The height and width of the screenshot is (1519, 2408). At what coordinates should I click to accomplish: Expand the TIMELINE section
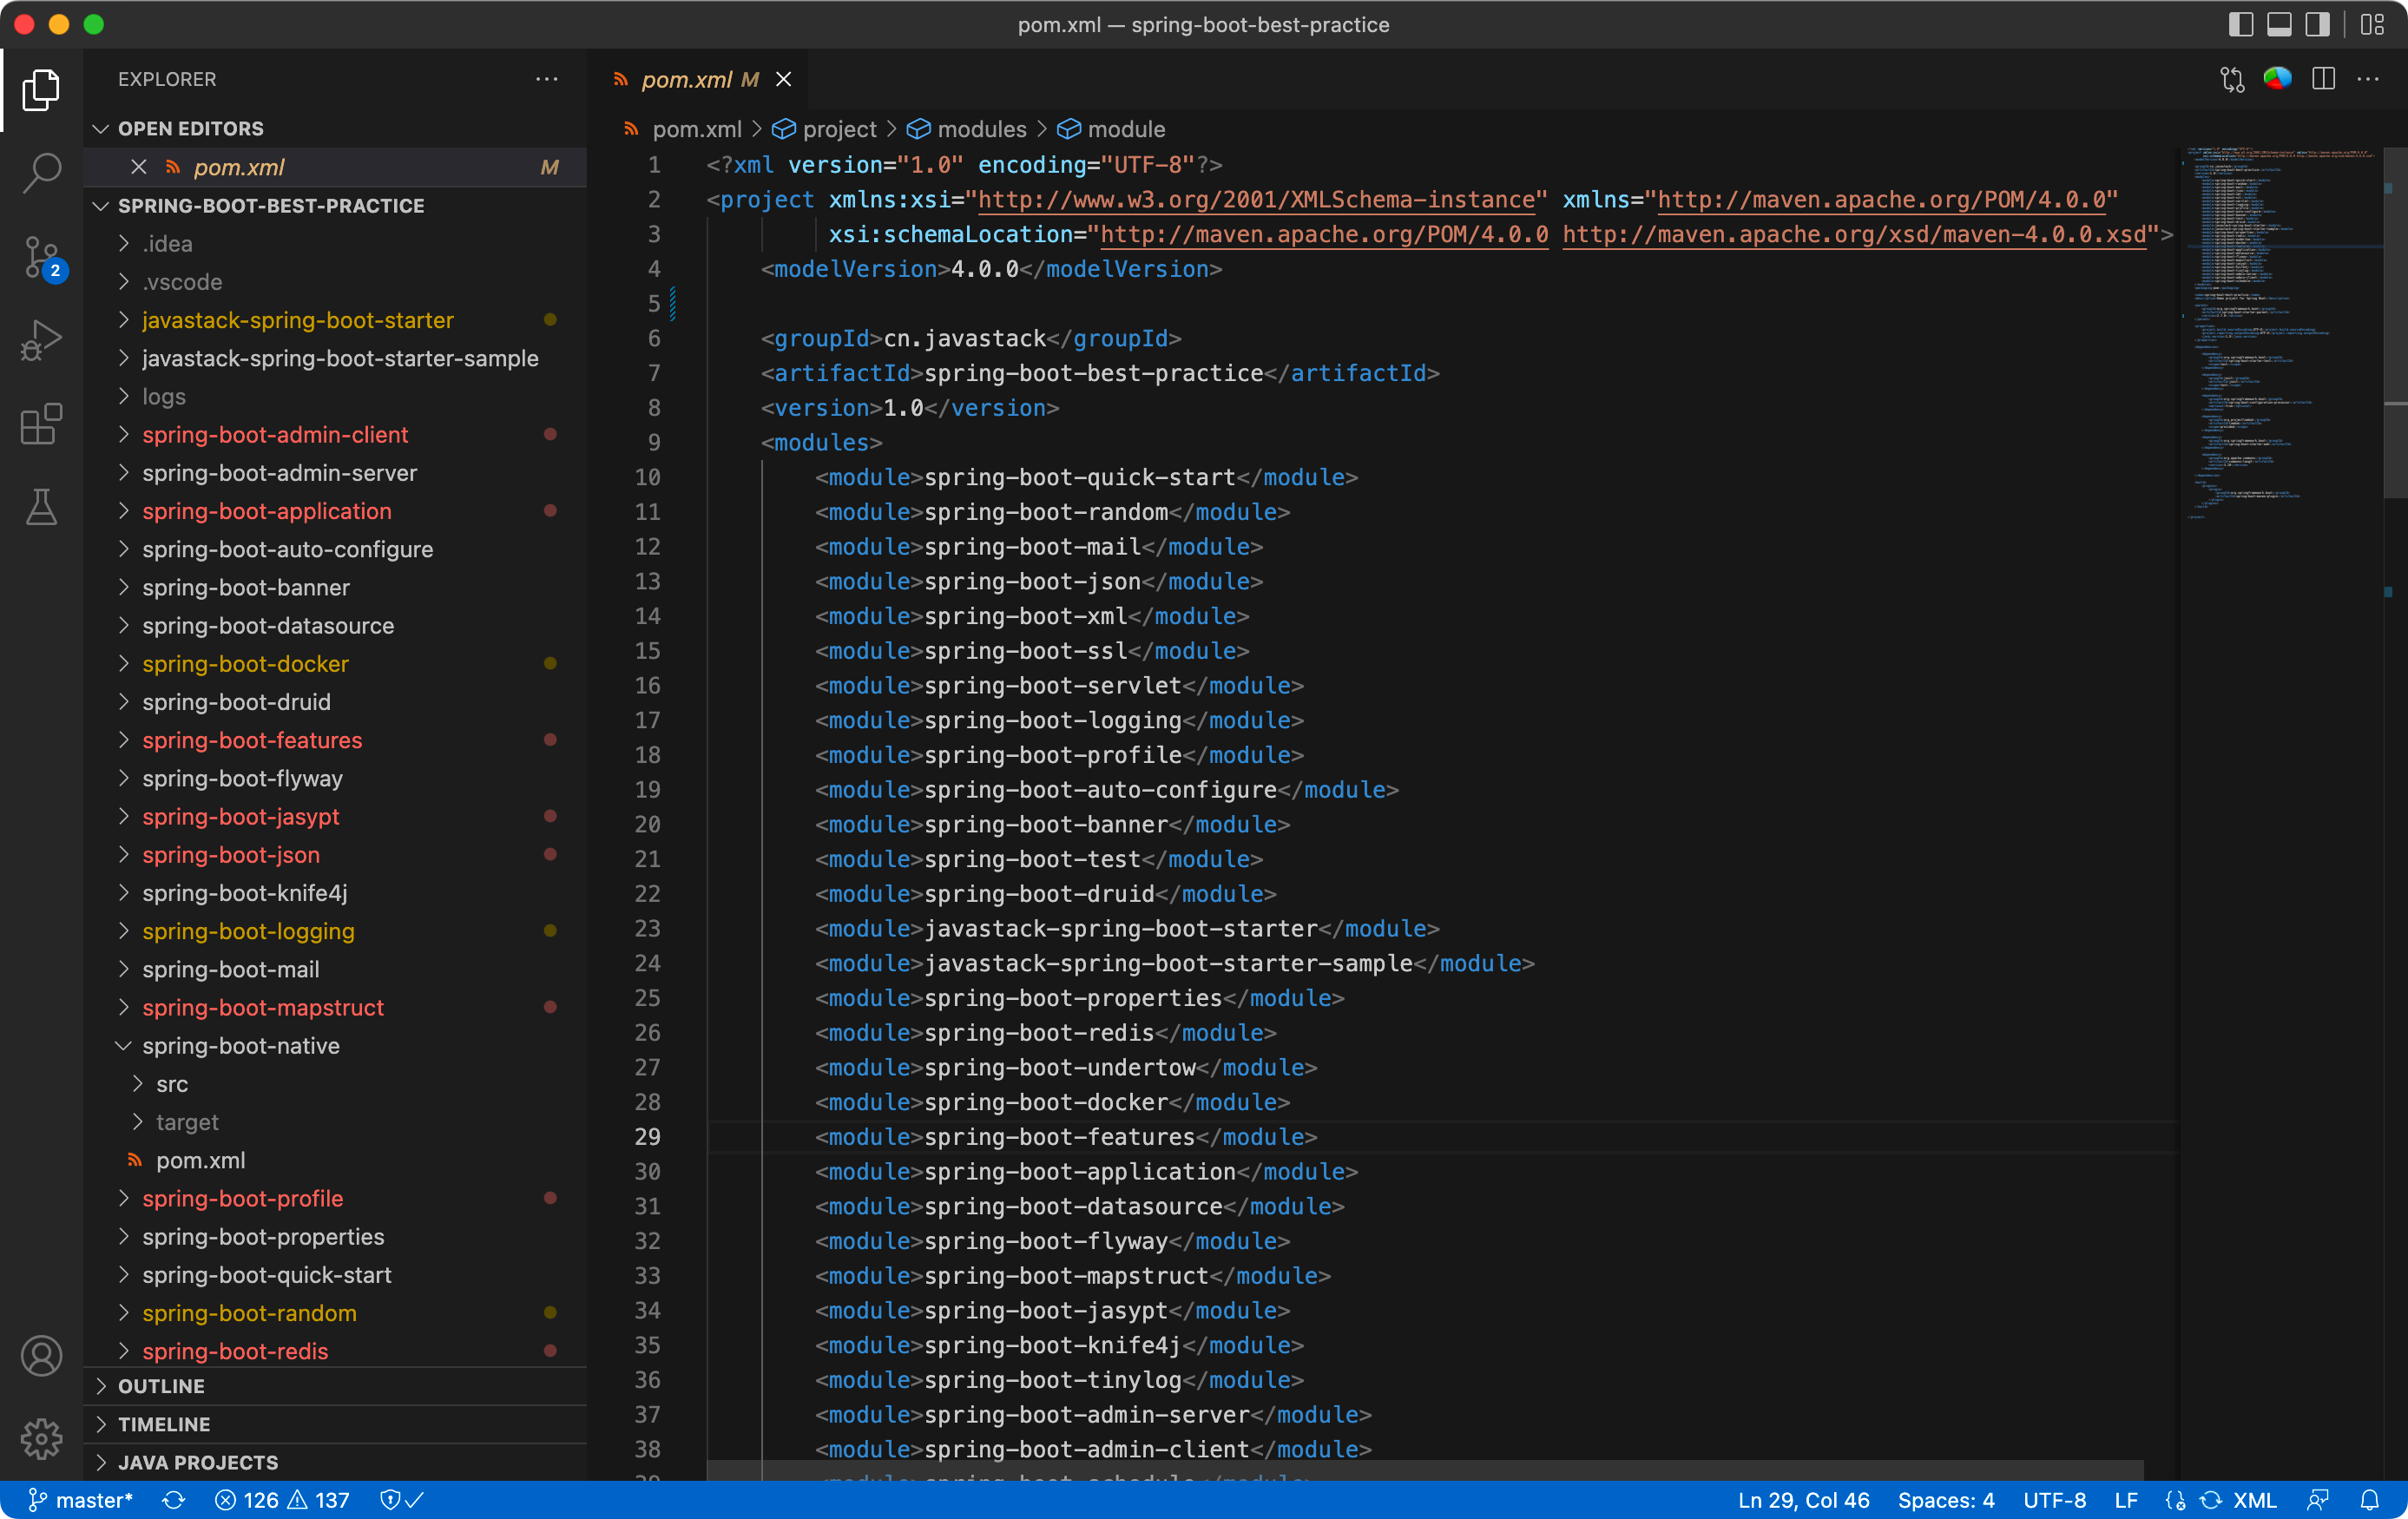point(335,1424)
